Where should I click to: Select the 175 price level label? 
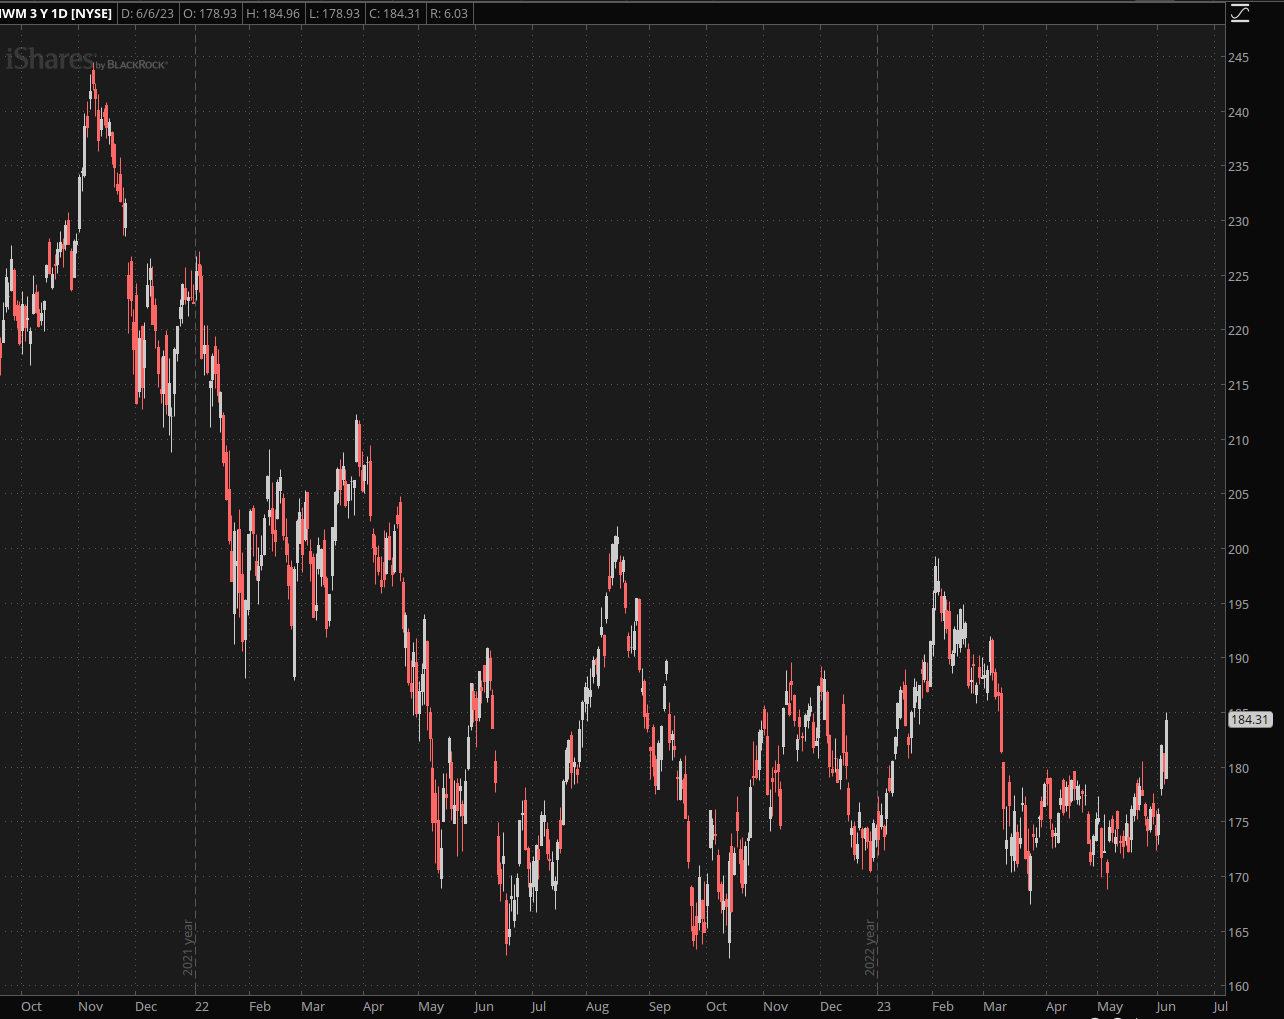tap(1238, 823)
